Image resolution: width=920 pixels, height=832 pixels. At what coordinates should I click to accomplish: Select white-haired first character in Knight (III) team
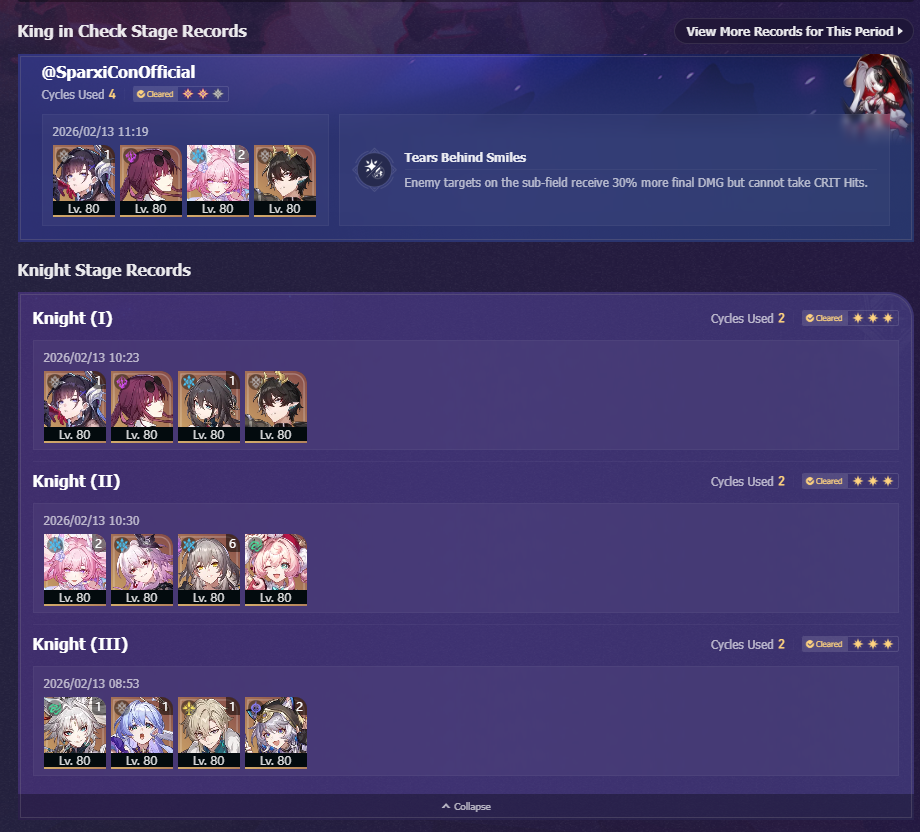pos(75,733)
